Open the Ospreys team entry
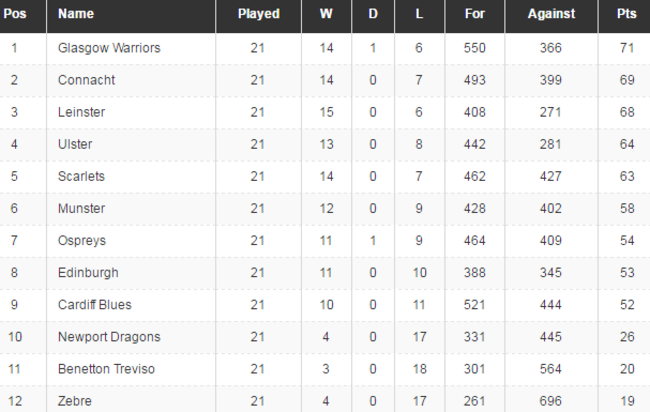The width and height of the screenshot is (650, 412). pos(83,240)
